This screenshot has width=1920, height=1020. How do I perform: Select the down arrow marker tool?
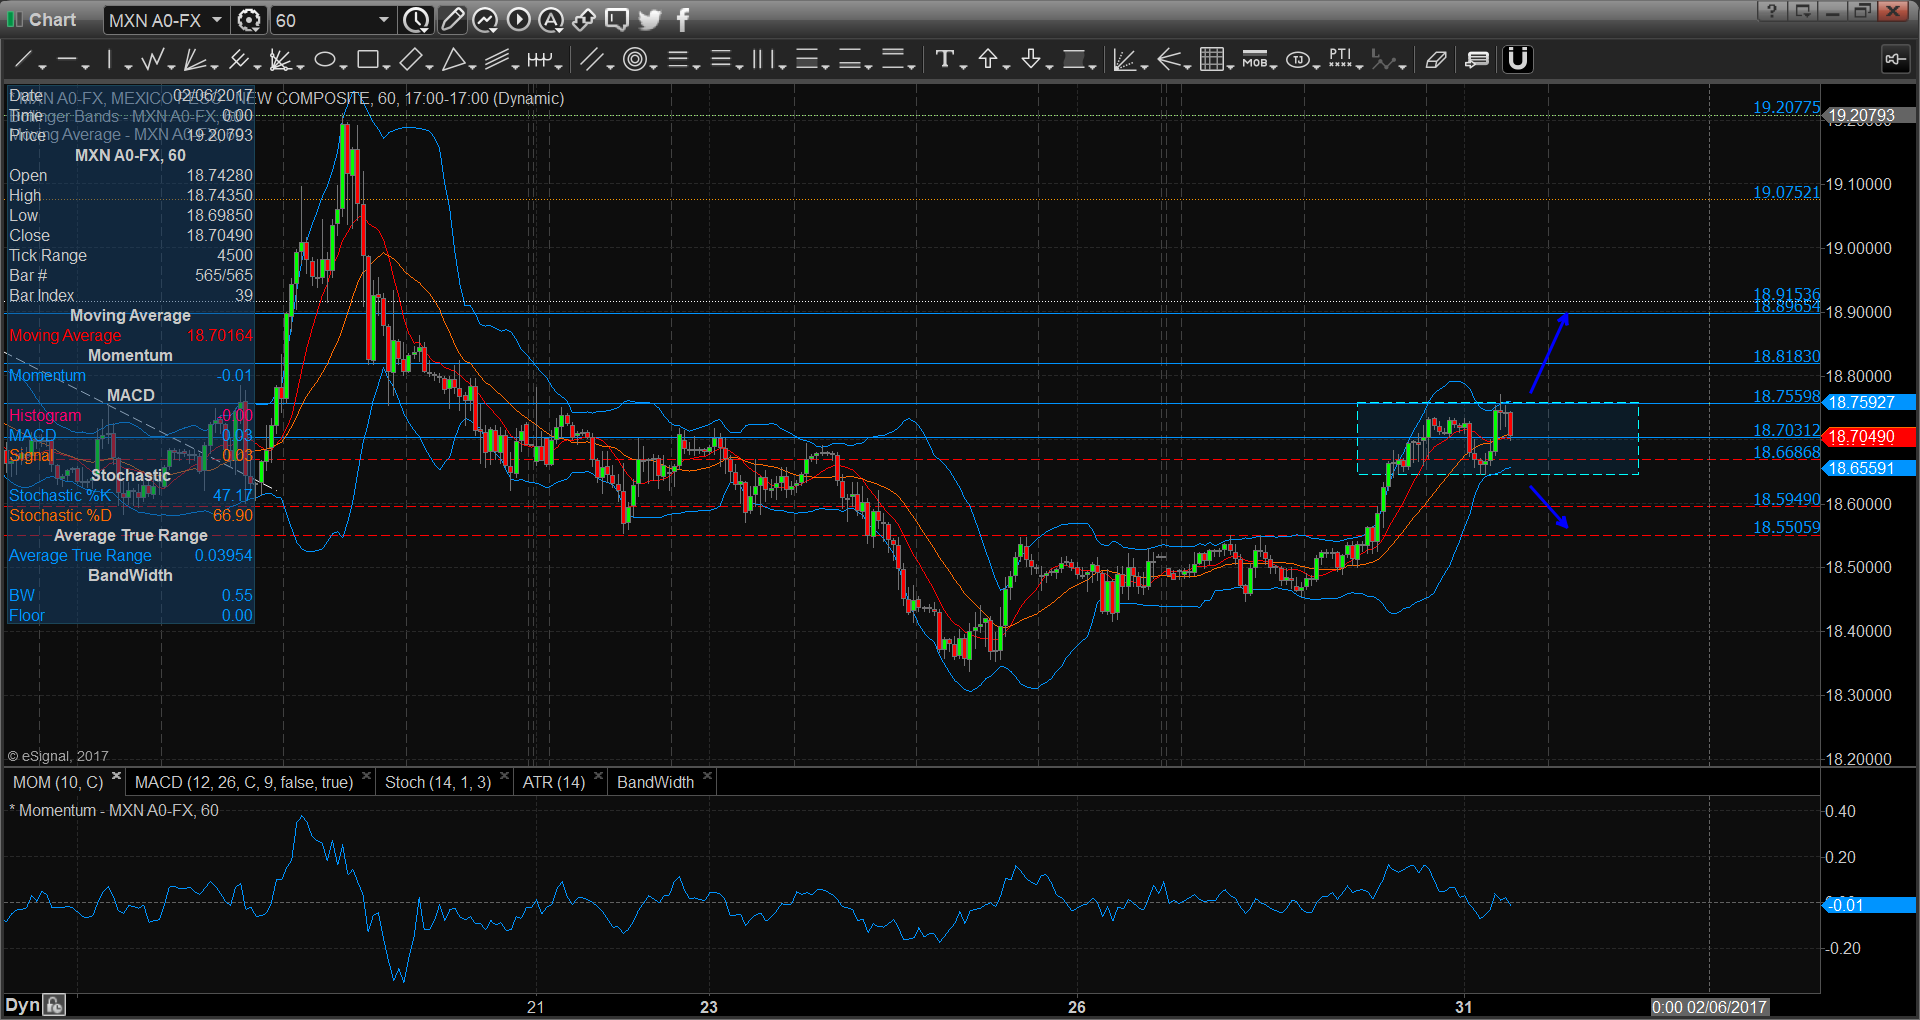(x=1031, y=60)
